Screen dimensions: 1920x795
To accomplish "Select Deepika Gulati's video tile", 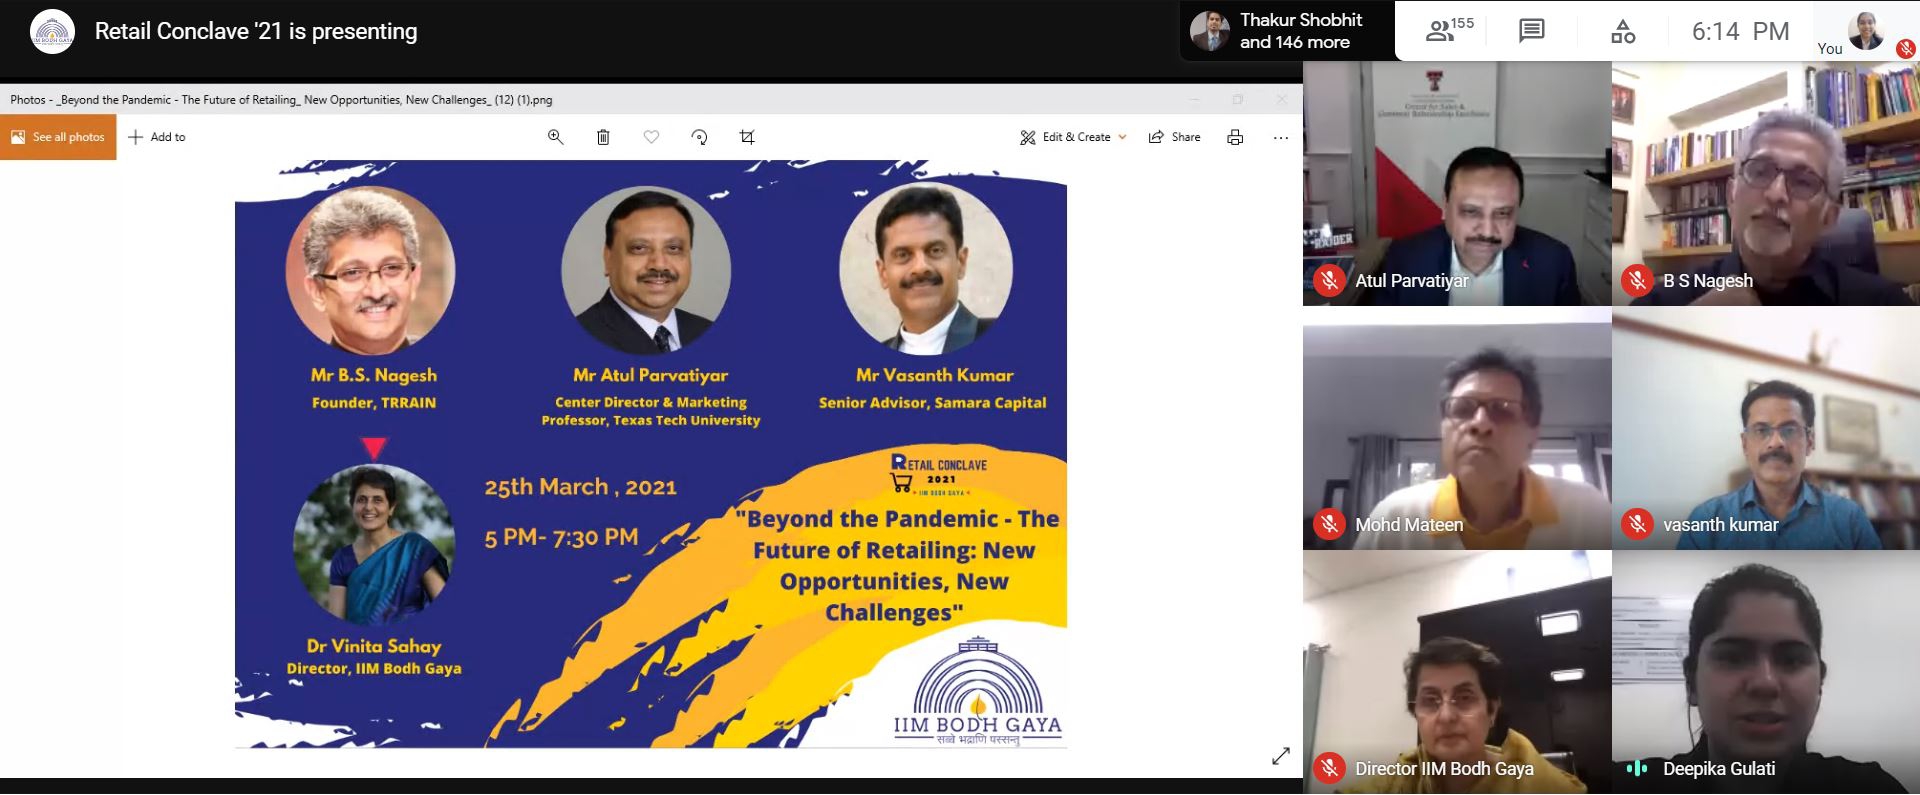I will 1765,670.
